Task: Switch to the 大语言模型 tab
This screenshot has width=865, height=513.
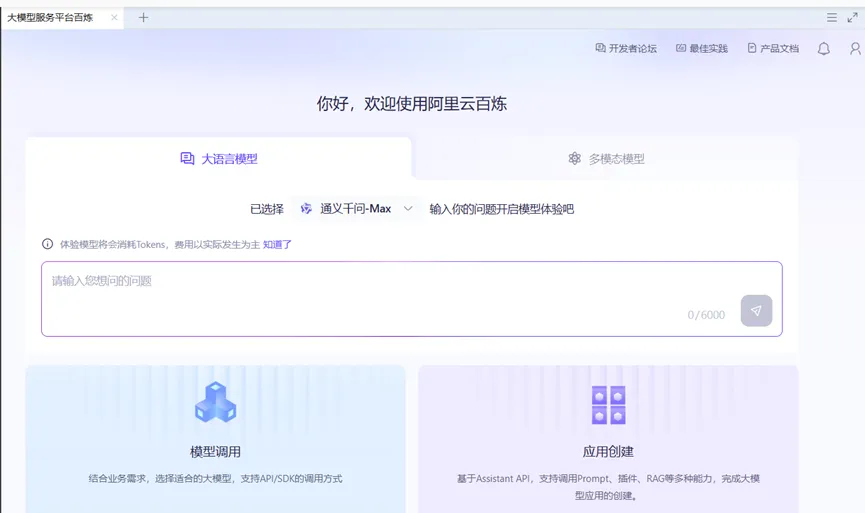Action: (x=218, y=159)
